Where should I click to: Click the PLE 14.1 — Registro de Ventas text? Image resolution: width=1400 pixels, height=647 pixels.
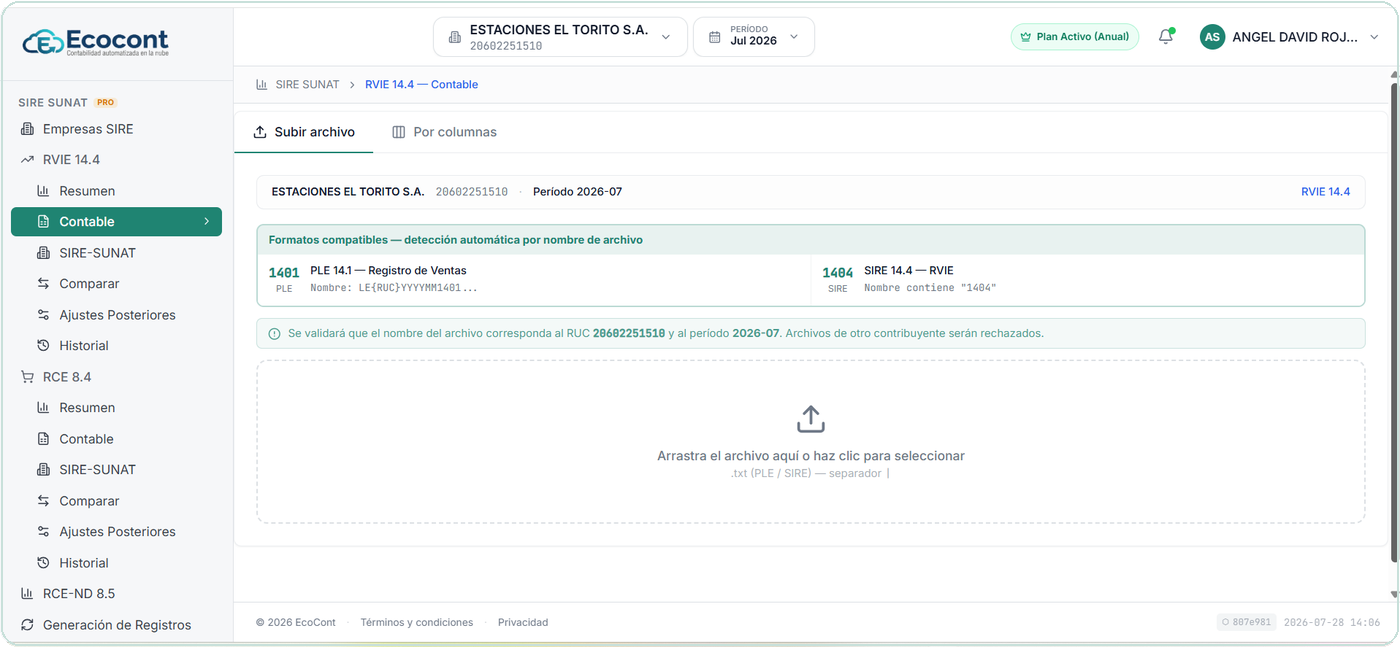tap(388, 271)
